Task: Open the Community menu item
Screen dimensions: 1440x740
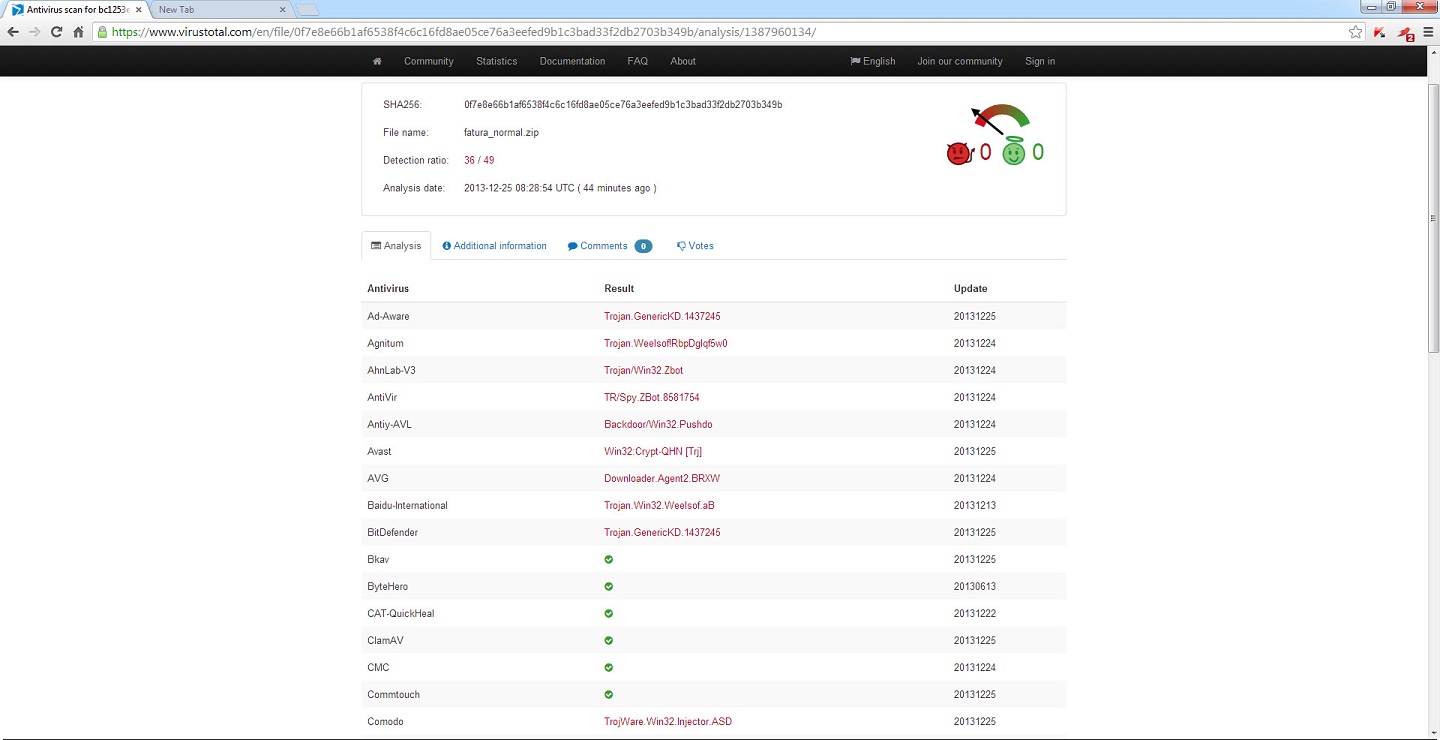Action: pos(429,61)
